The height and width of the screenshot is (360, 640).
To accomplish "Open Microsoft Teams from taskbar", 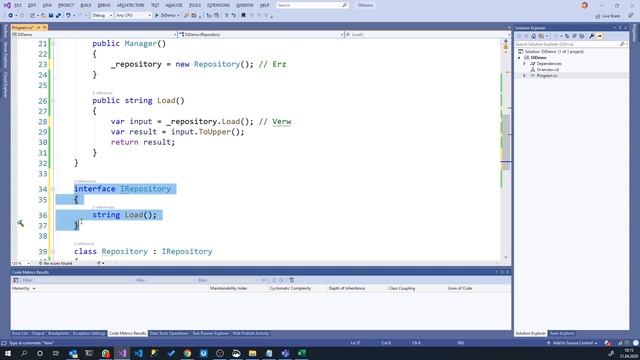I will (285, 353).
